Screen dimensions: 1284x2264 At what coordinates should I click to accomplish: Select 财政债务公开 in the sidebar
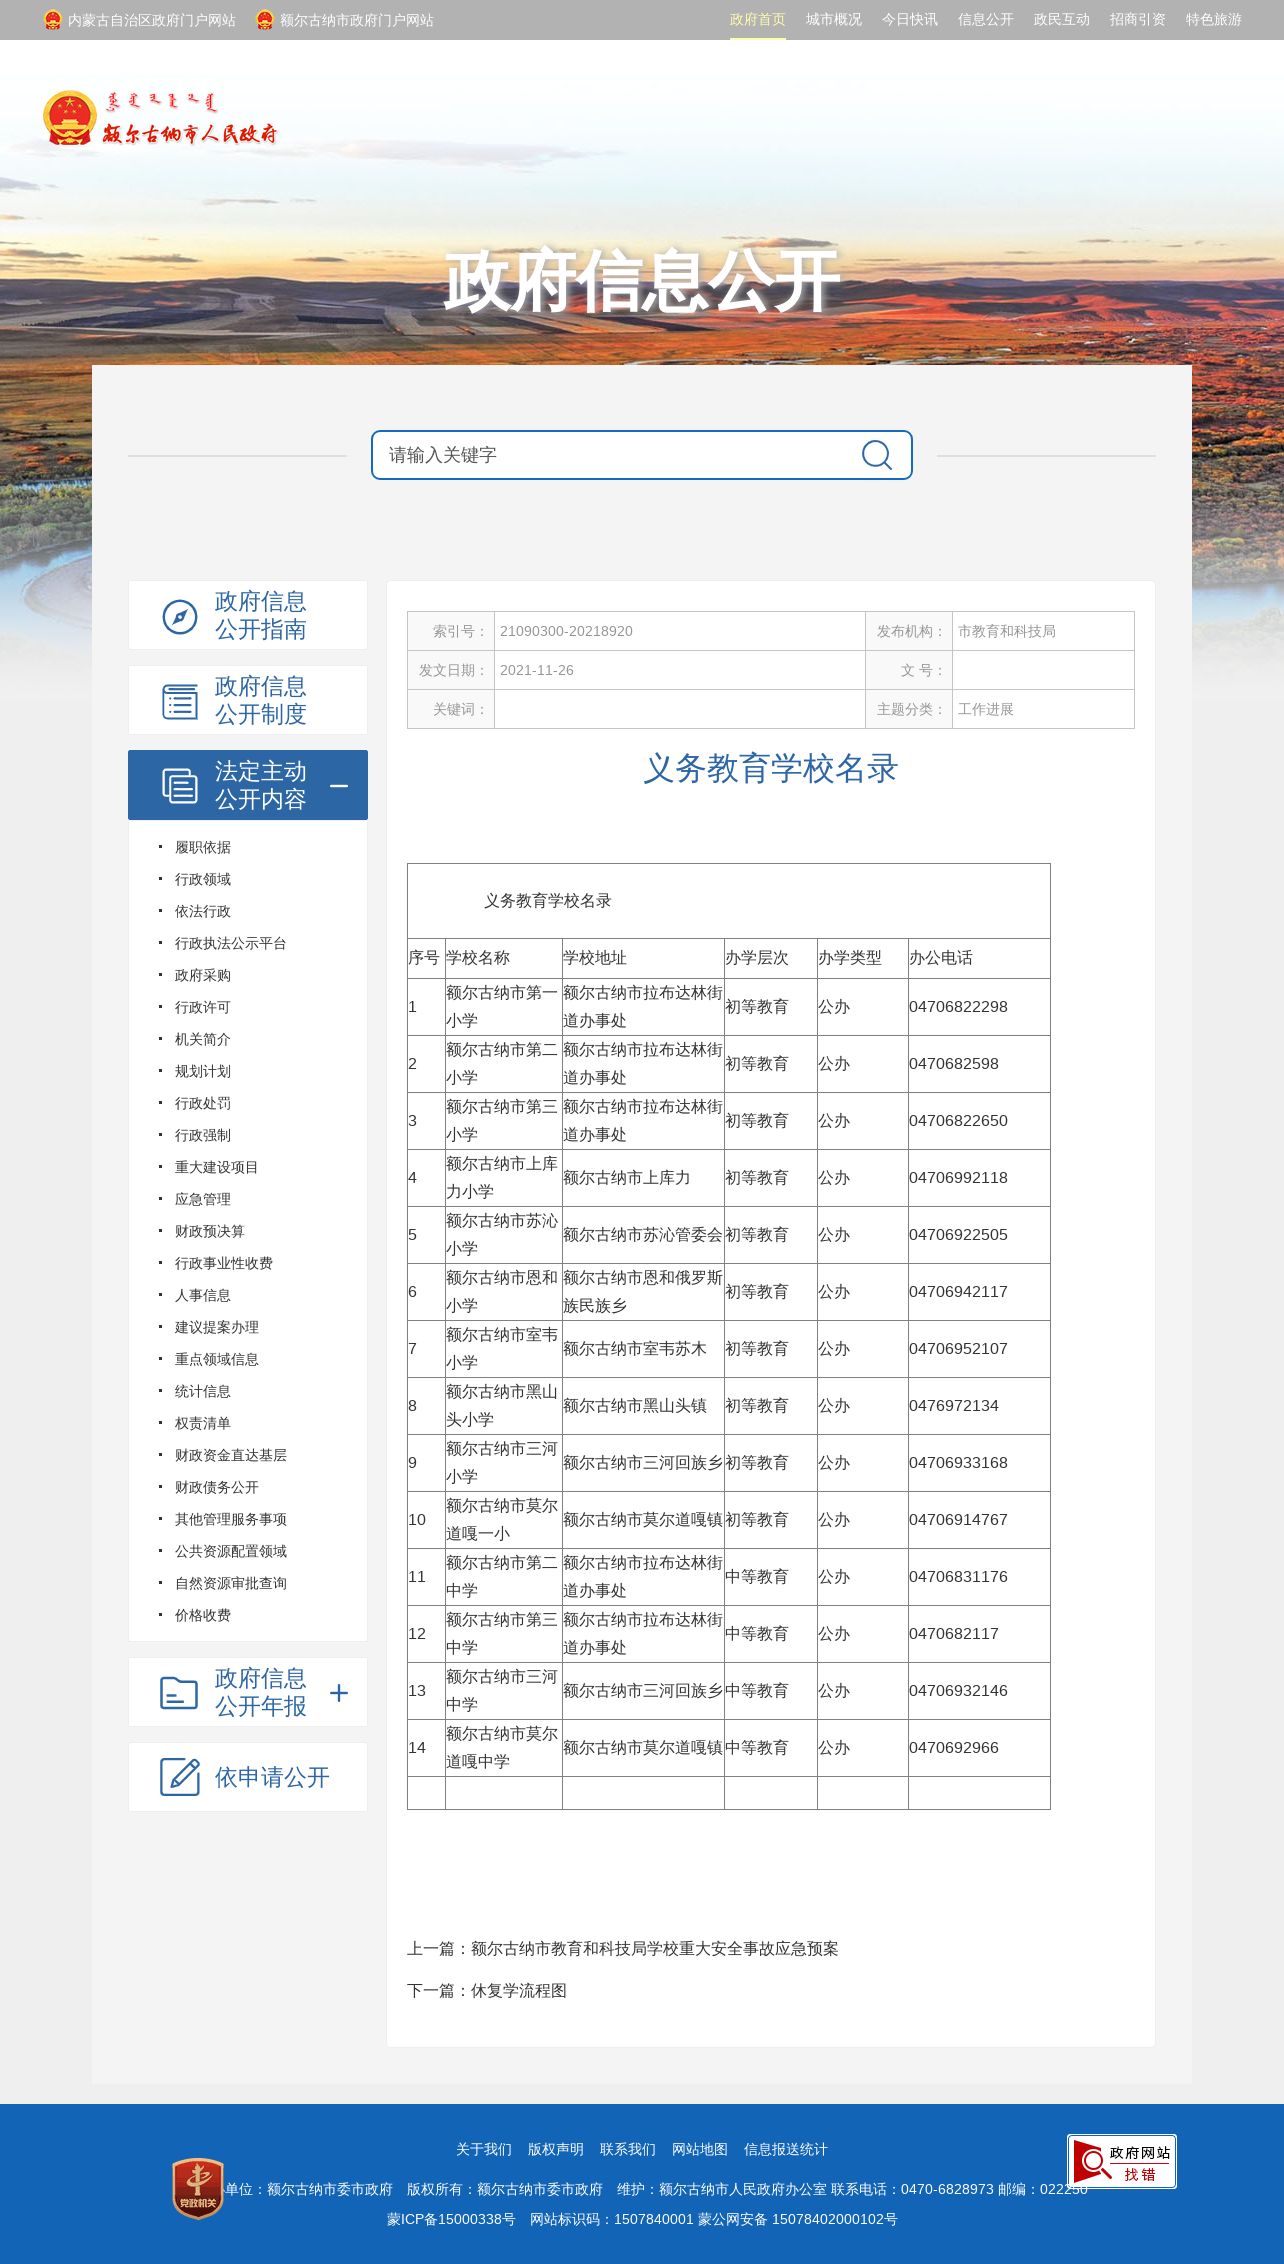click(217, 1487)
